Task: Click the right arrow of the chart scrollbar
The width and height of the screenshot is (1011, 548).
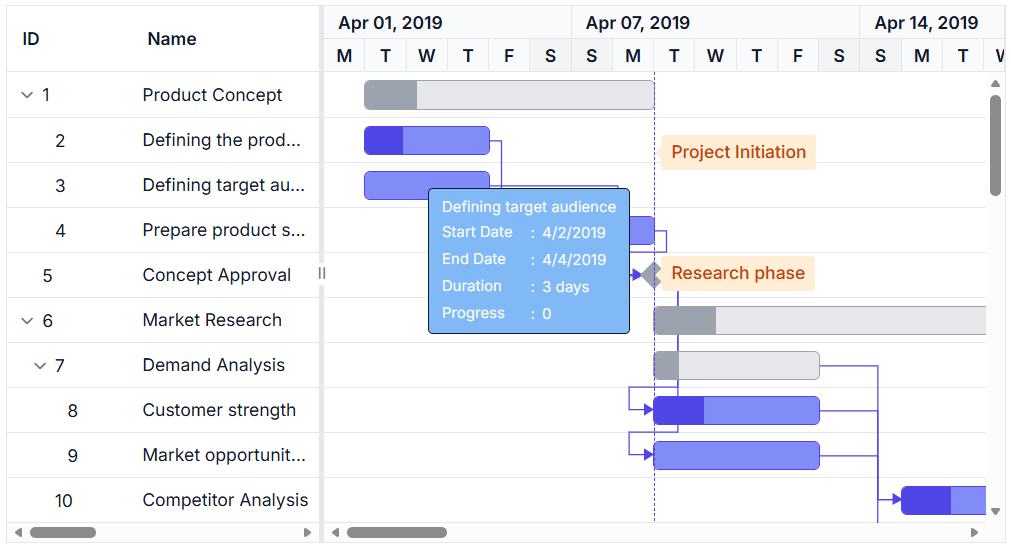Action: (974, 533)
